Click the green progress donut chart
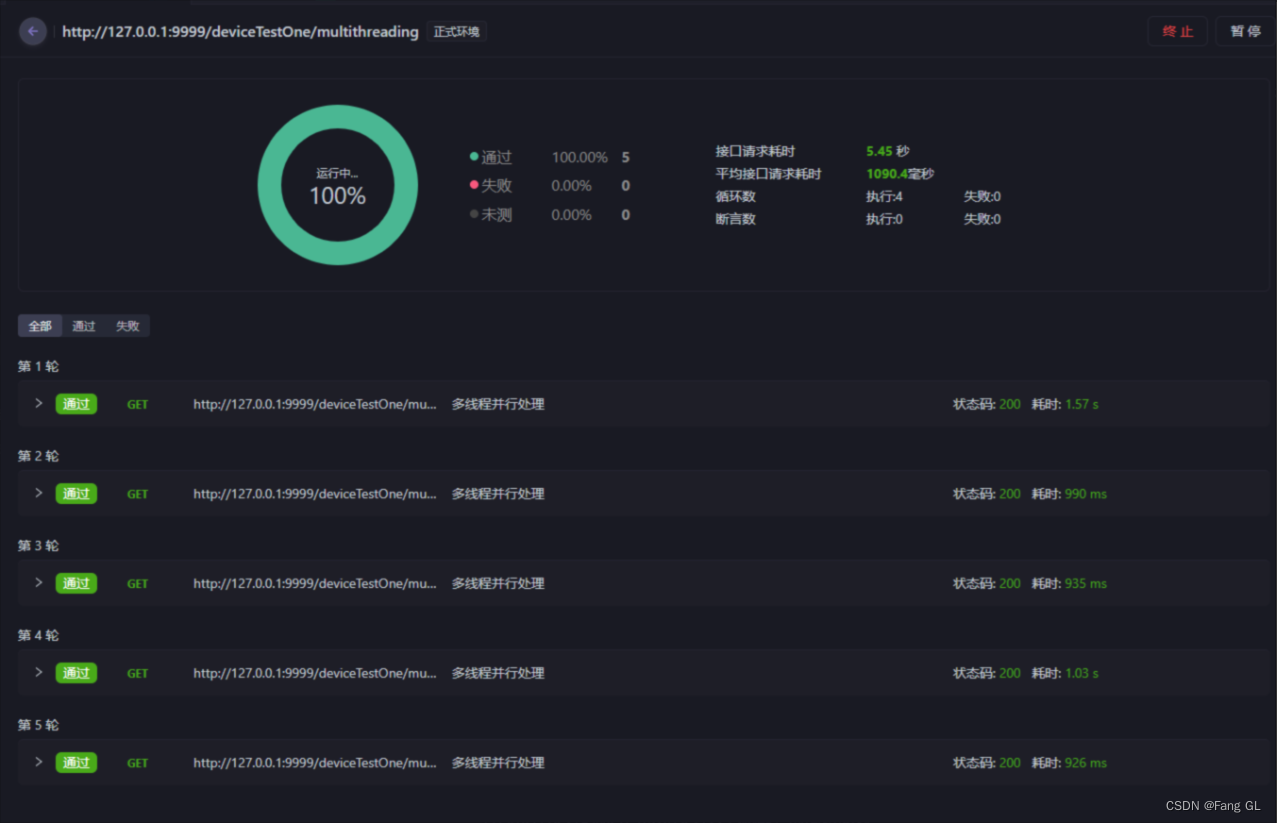This screenshot has height=823, width=1277. coord(338,130)
